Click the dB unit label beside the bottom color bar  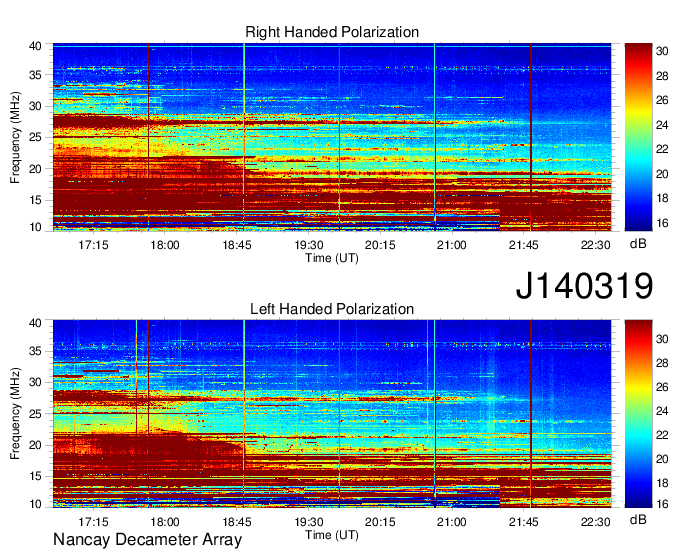point(638,520)
